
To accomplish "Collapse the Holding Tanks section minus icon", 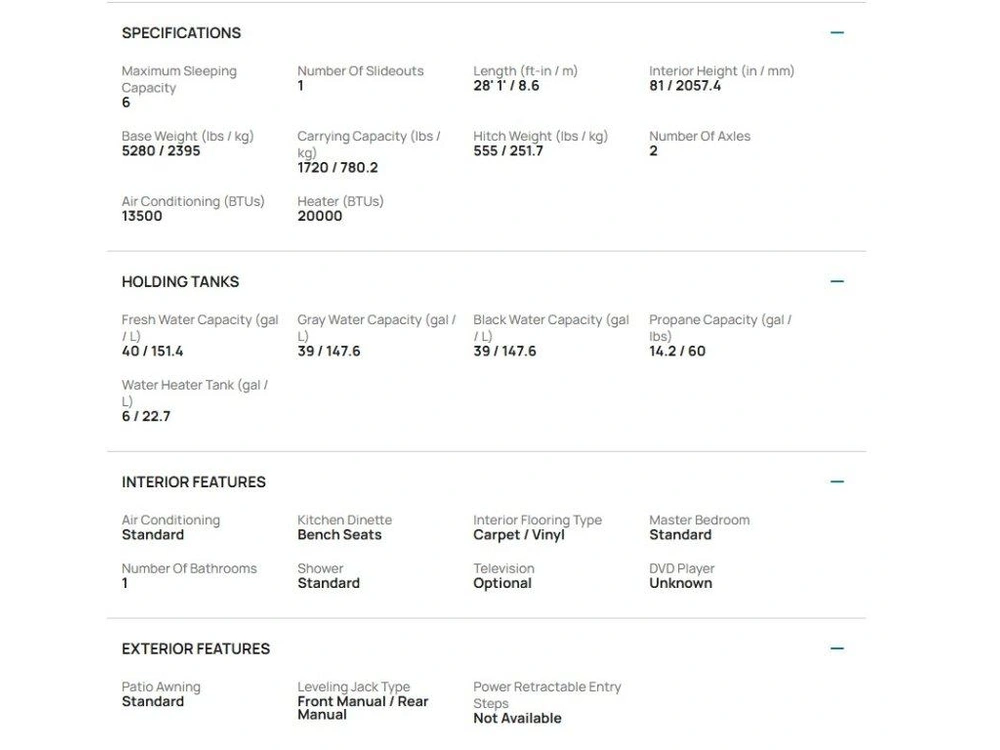I will pos(837,281).
